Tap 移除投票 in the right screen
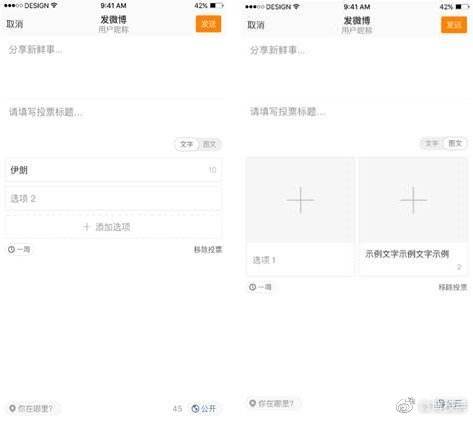The height and width of the screenshot is (421, 473). pos(453,287)
